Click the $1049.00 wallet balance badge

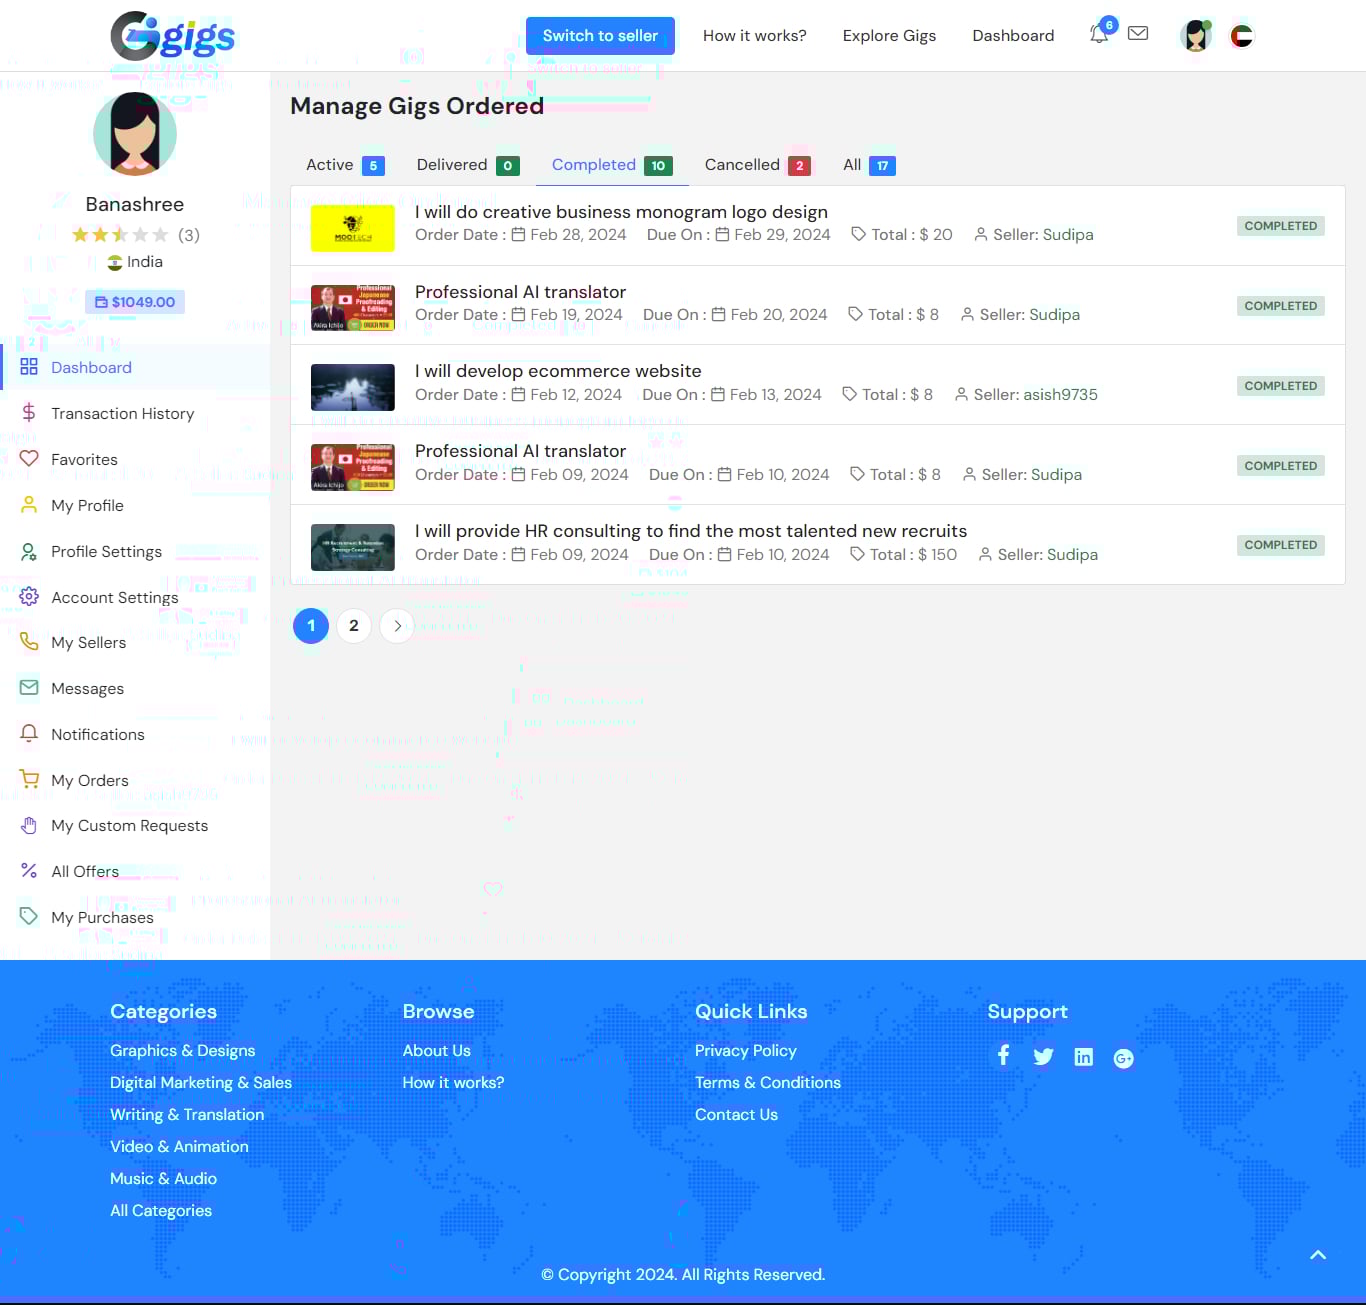tap(135, 302)
